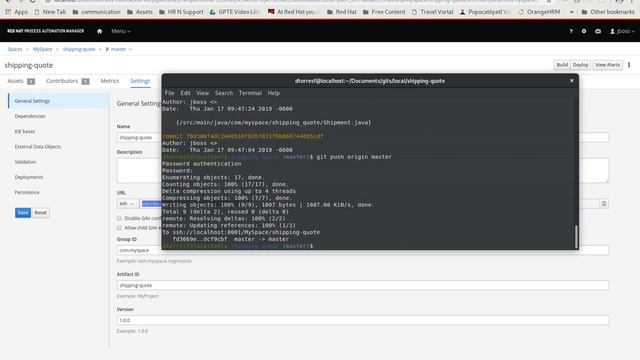The height and width of the screenshot is (360, 640).
Task: Open the ssh protocol dropdown for URL
Action: point(127,204)
